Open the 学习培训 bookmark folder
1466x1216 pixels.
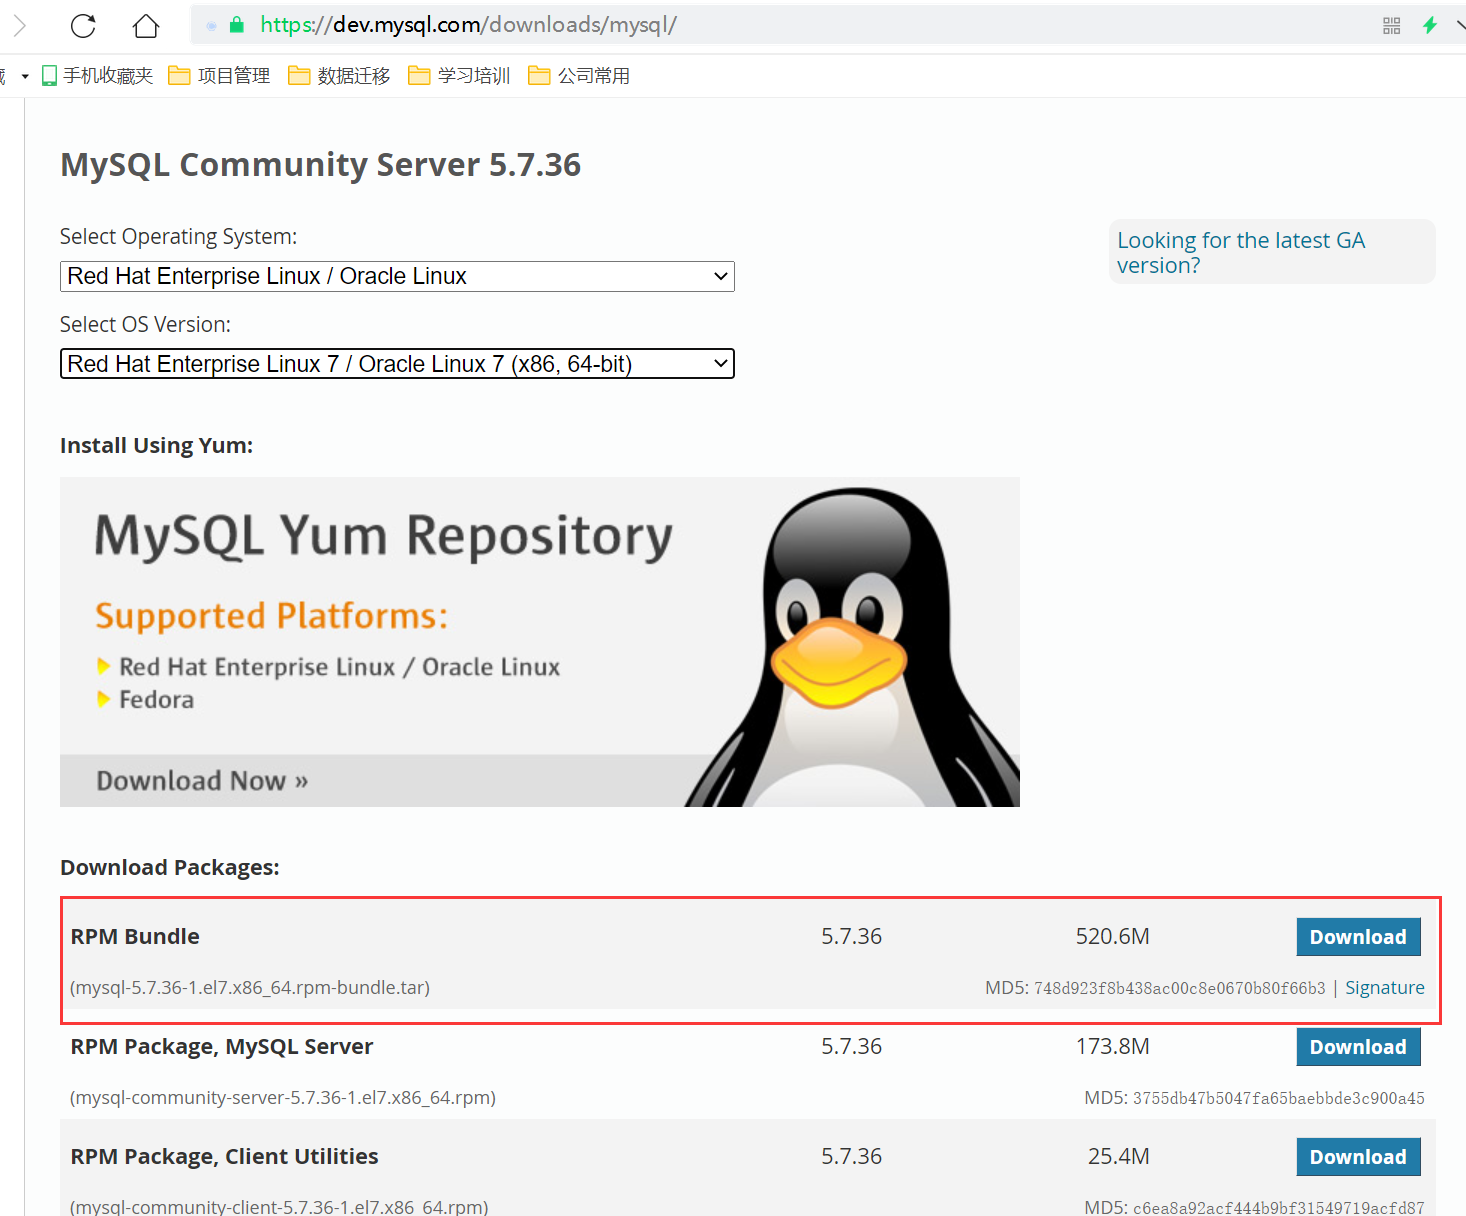pos(459,76)
